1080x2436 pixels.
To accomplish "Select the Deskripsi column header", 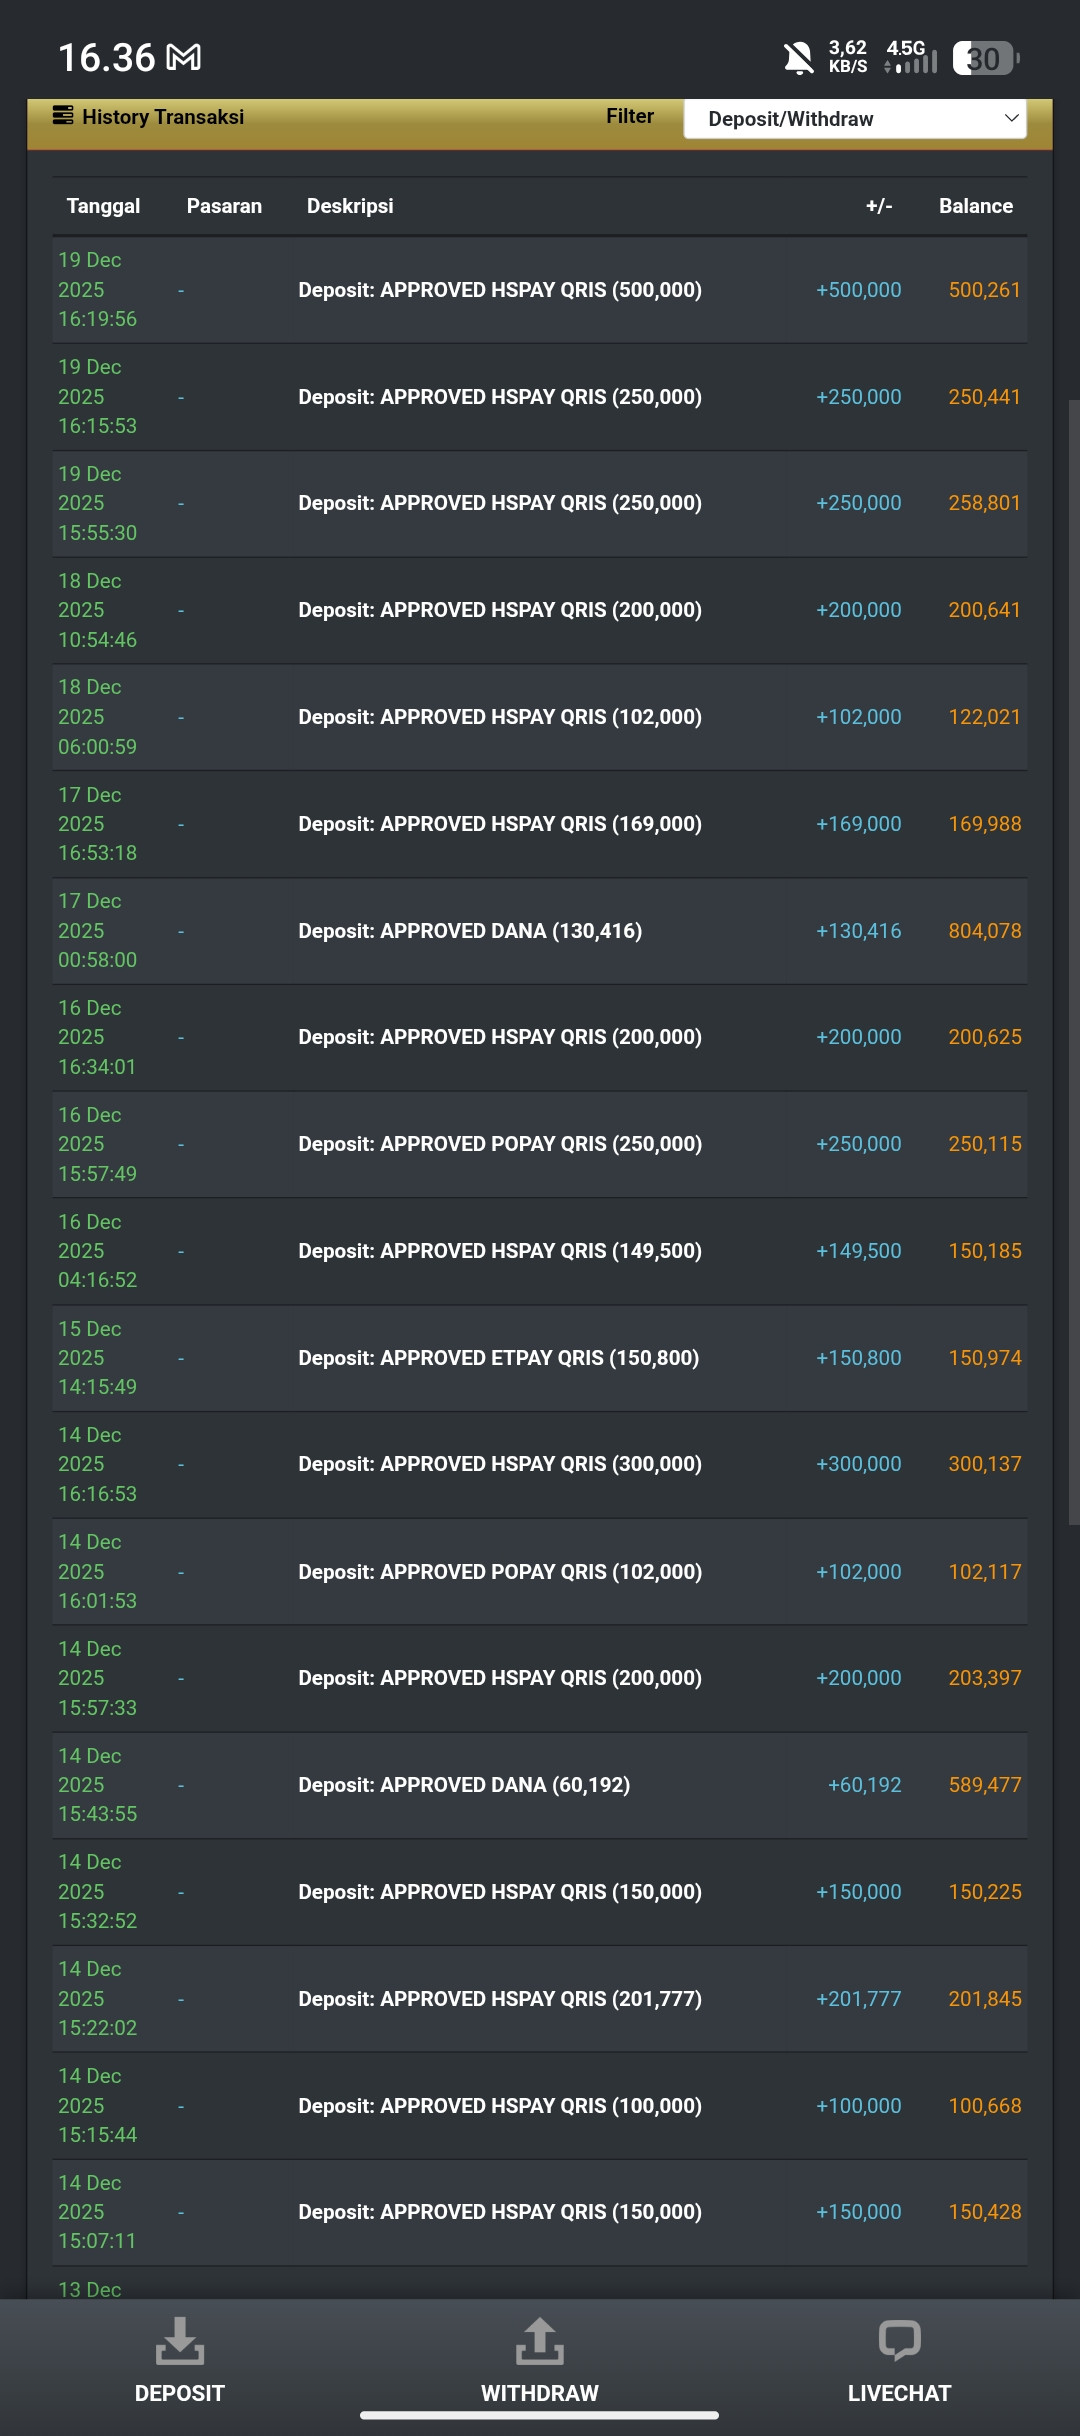I will tap(350, 206).
